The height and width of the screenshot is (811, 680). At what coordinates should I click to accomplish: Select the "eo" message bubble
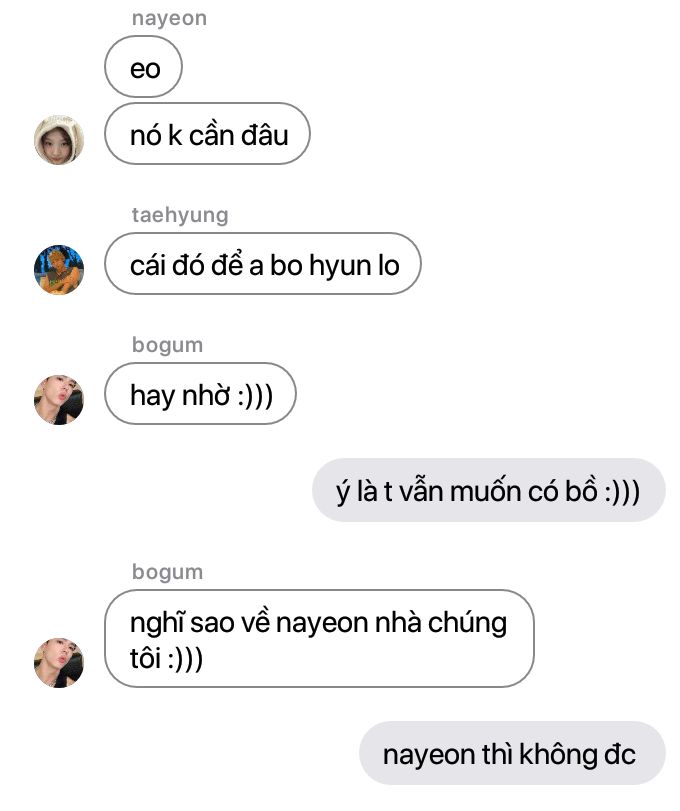pyautogui.click(x=143, y=67)
